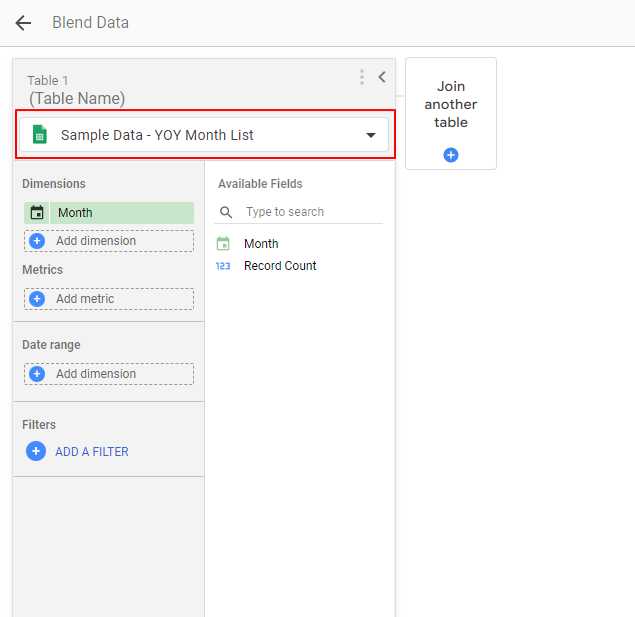Open the three-dot menu for Table 1
635x617 pixels.
362,77
